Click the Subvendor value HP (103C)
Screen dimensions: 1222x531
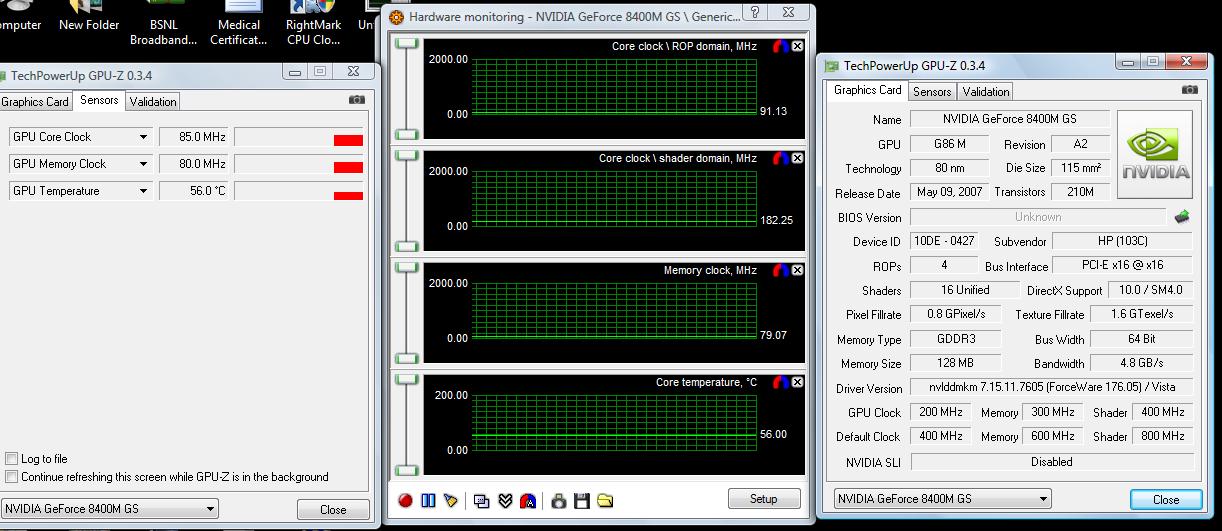pos(1123,241)
